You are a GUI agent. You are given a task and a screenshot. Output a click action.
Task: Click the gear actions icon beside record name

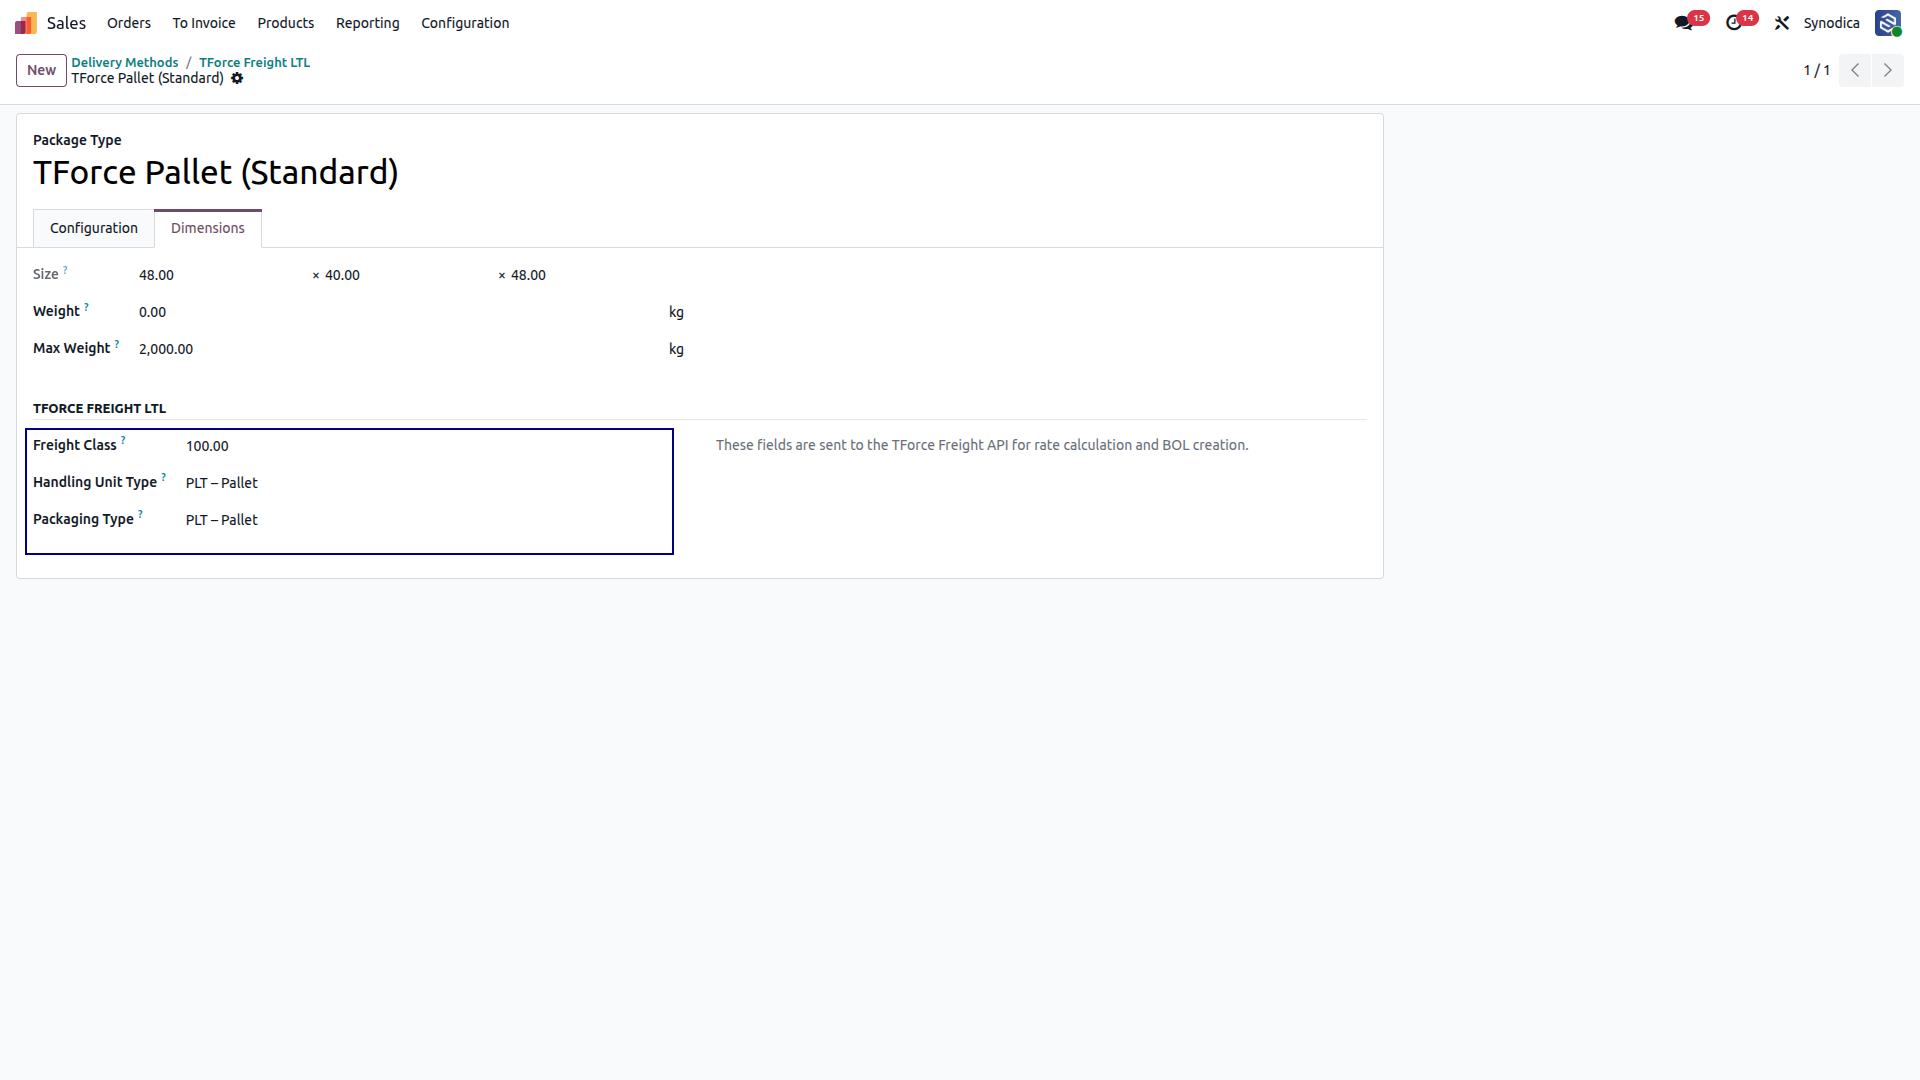coord(237,78)
